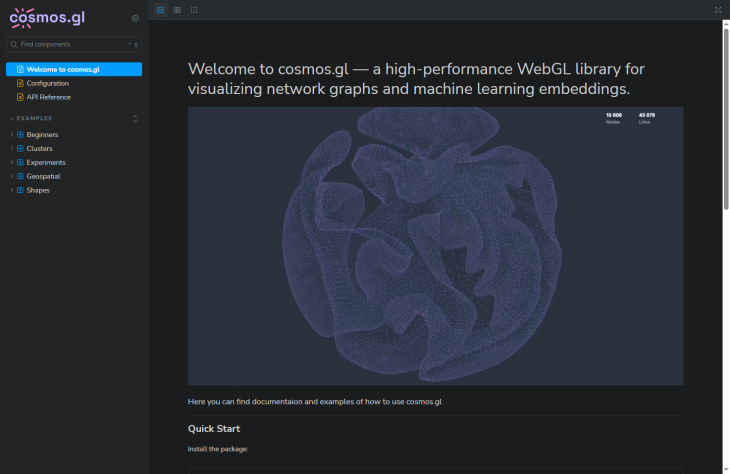
Task: Open the Storybook settings gear menu
Action: pos(135,19)
